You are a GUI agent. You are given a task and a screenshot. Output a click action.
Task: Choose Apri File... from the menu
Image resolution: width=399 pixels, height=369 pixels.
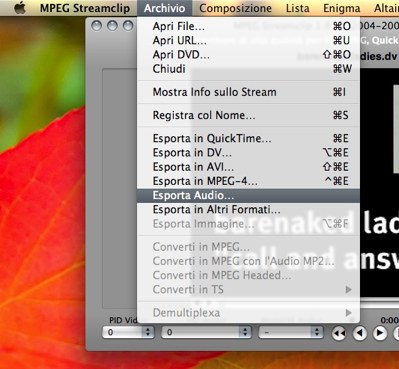pos(248,26)
